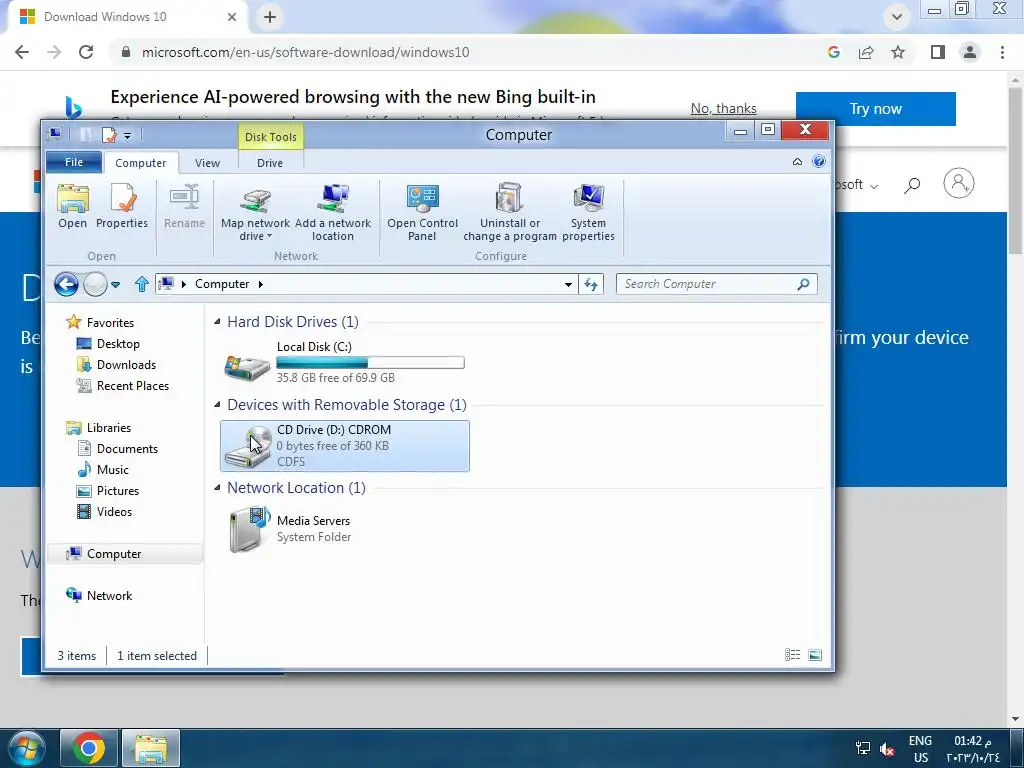Click the Chrome address bar URL

click(306, 52)
